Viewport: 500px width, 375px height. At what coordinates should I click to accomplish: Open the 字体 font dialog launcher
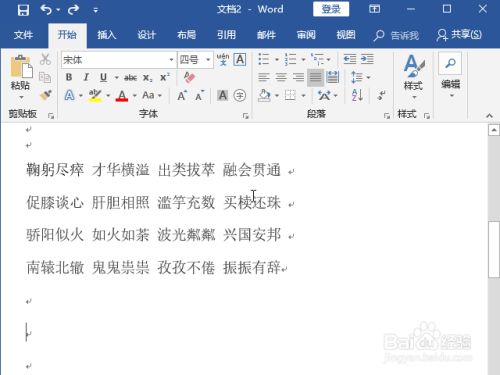point(246,116)
